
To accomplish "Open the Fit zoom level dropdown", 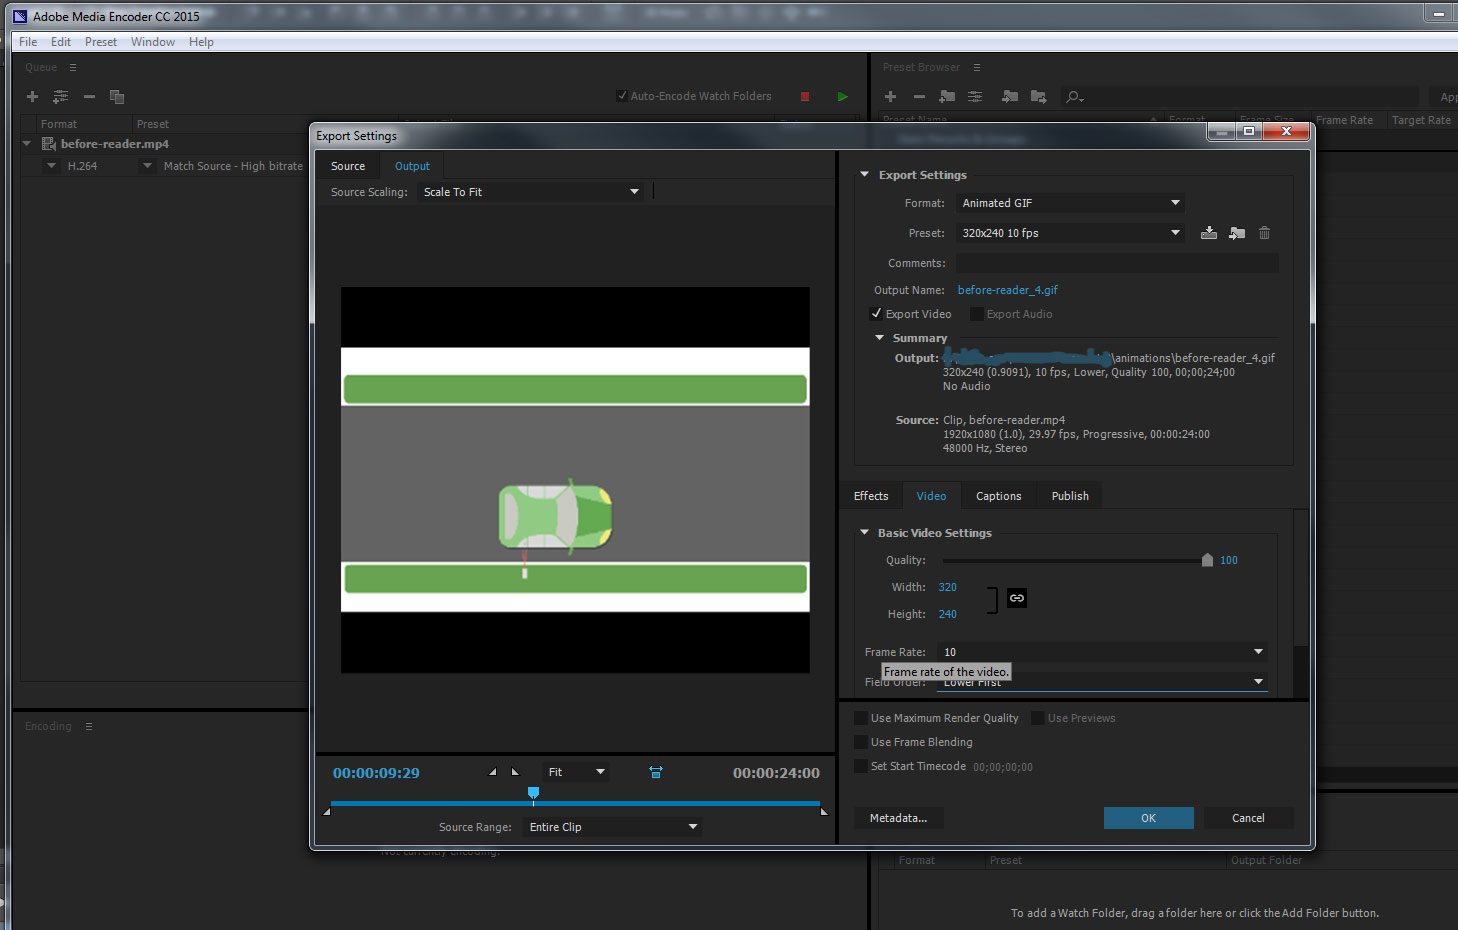I will click(x=576, y=772).
